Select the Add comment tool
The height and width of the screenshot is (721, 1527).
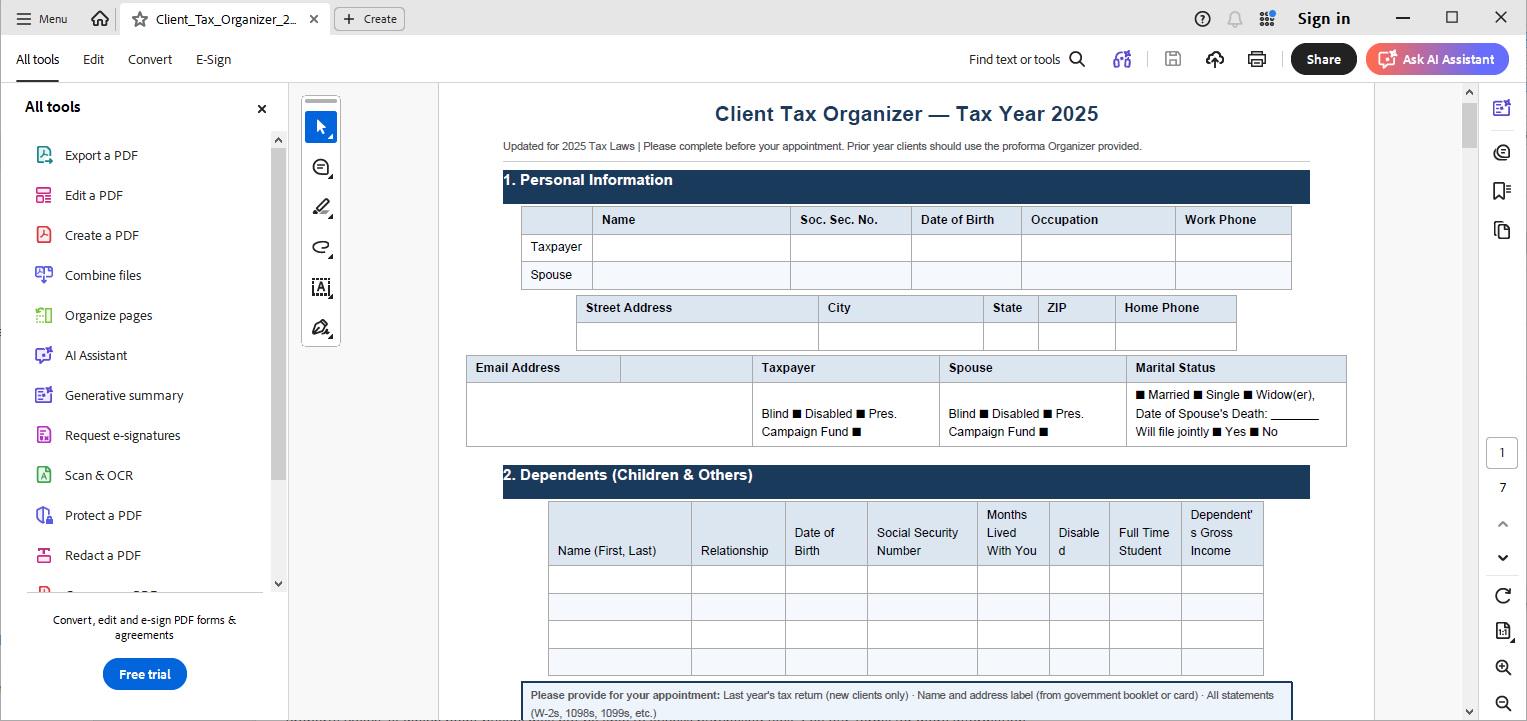321,167
